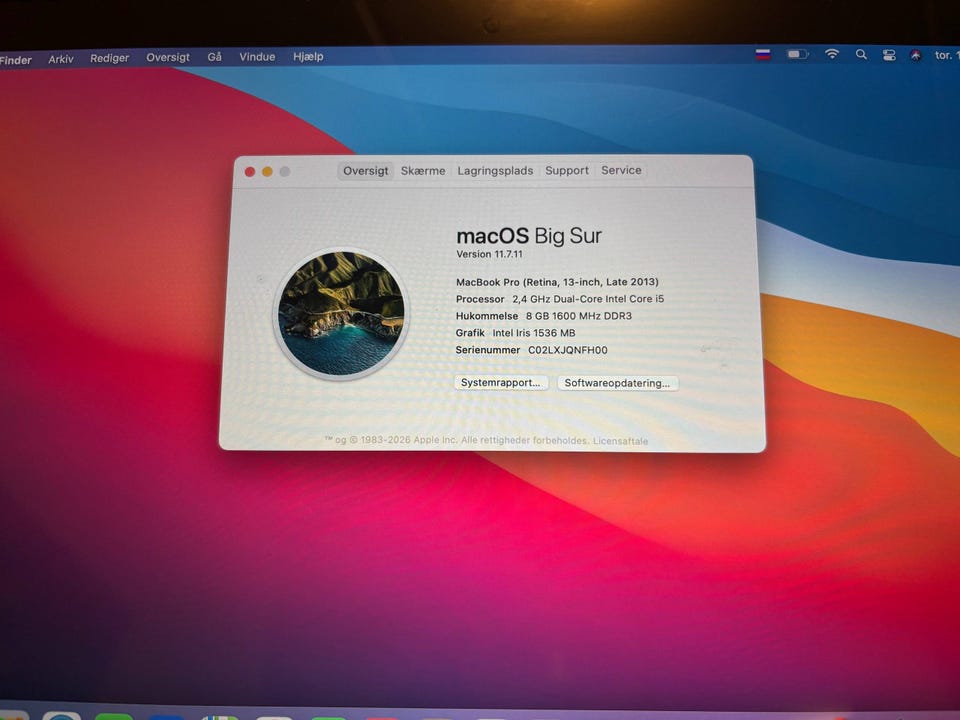Click the Softwareopdatering... button
The image size is (960, 720).
(617, 383)
